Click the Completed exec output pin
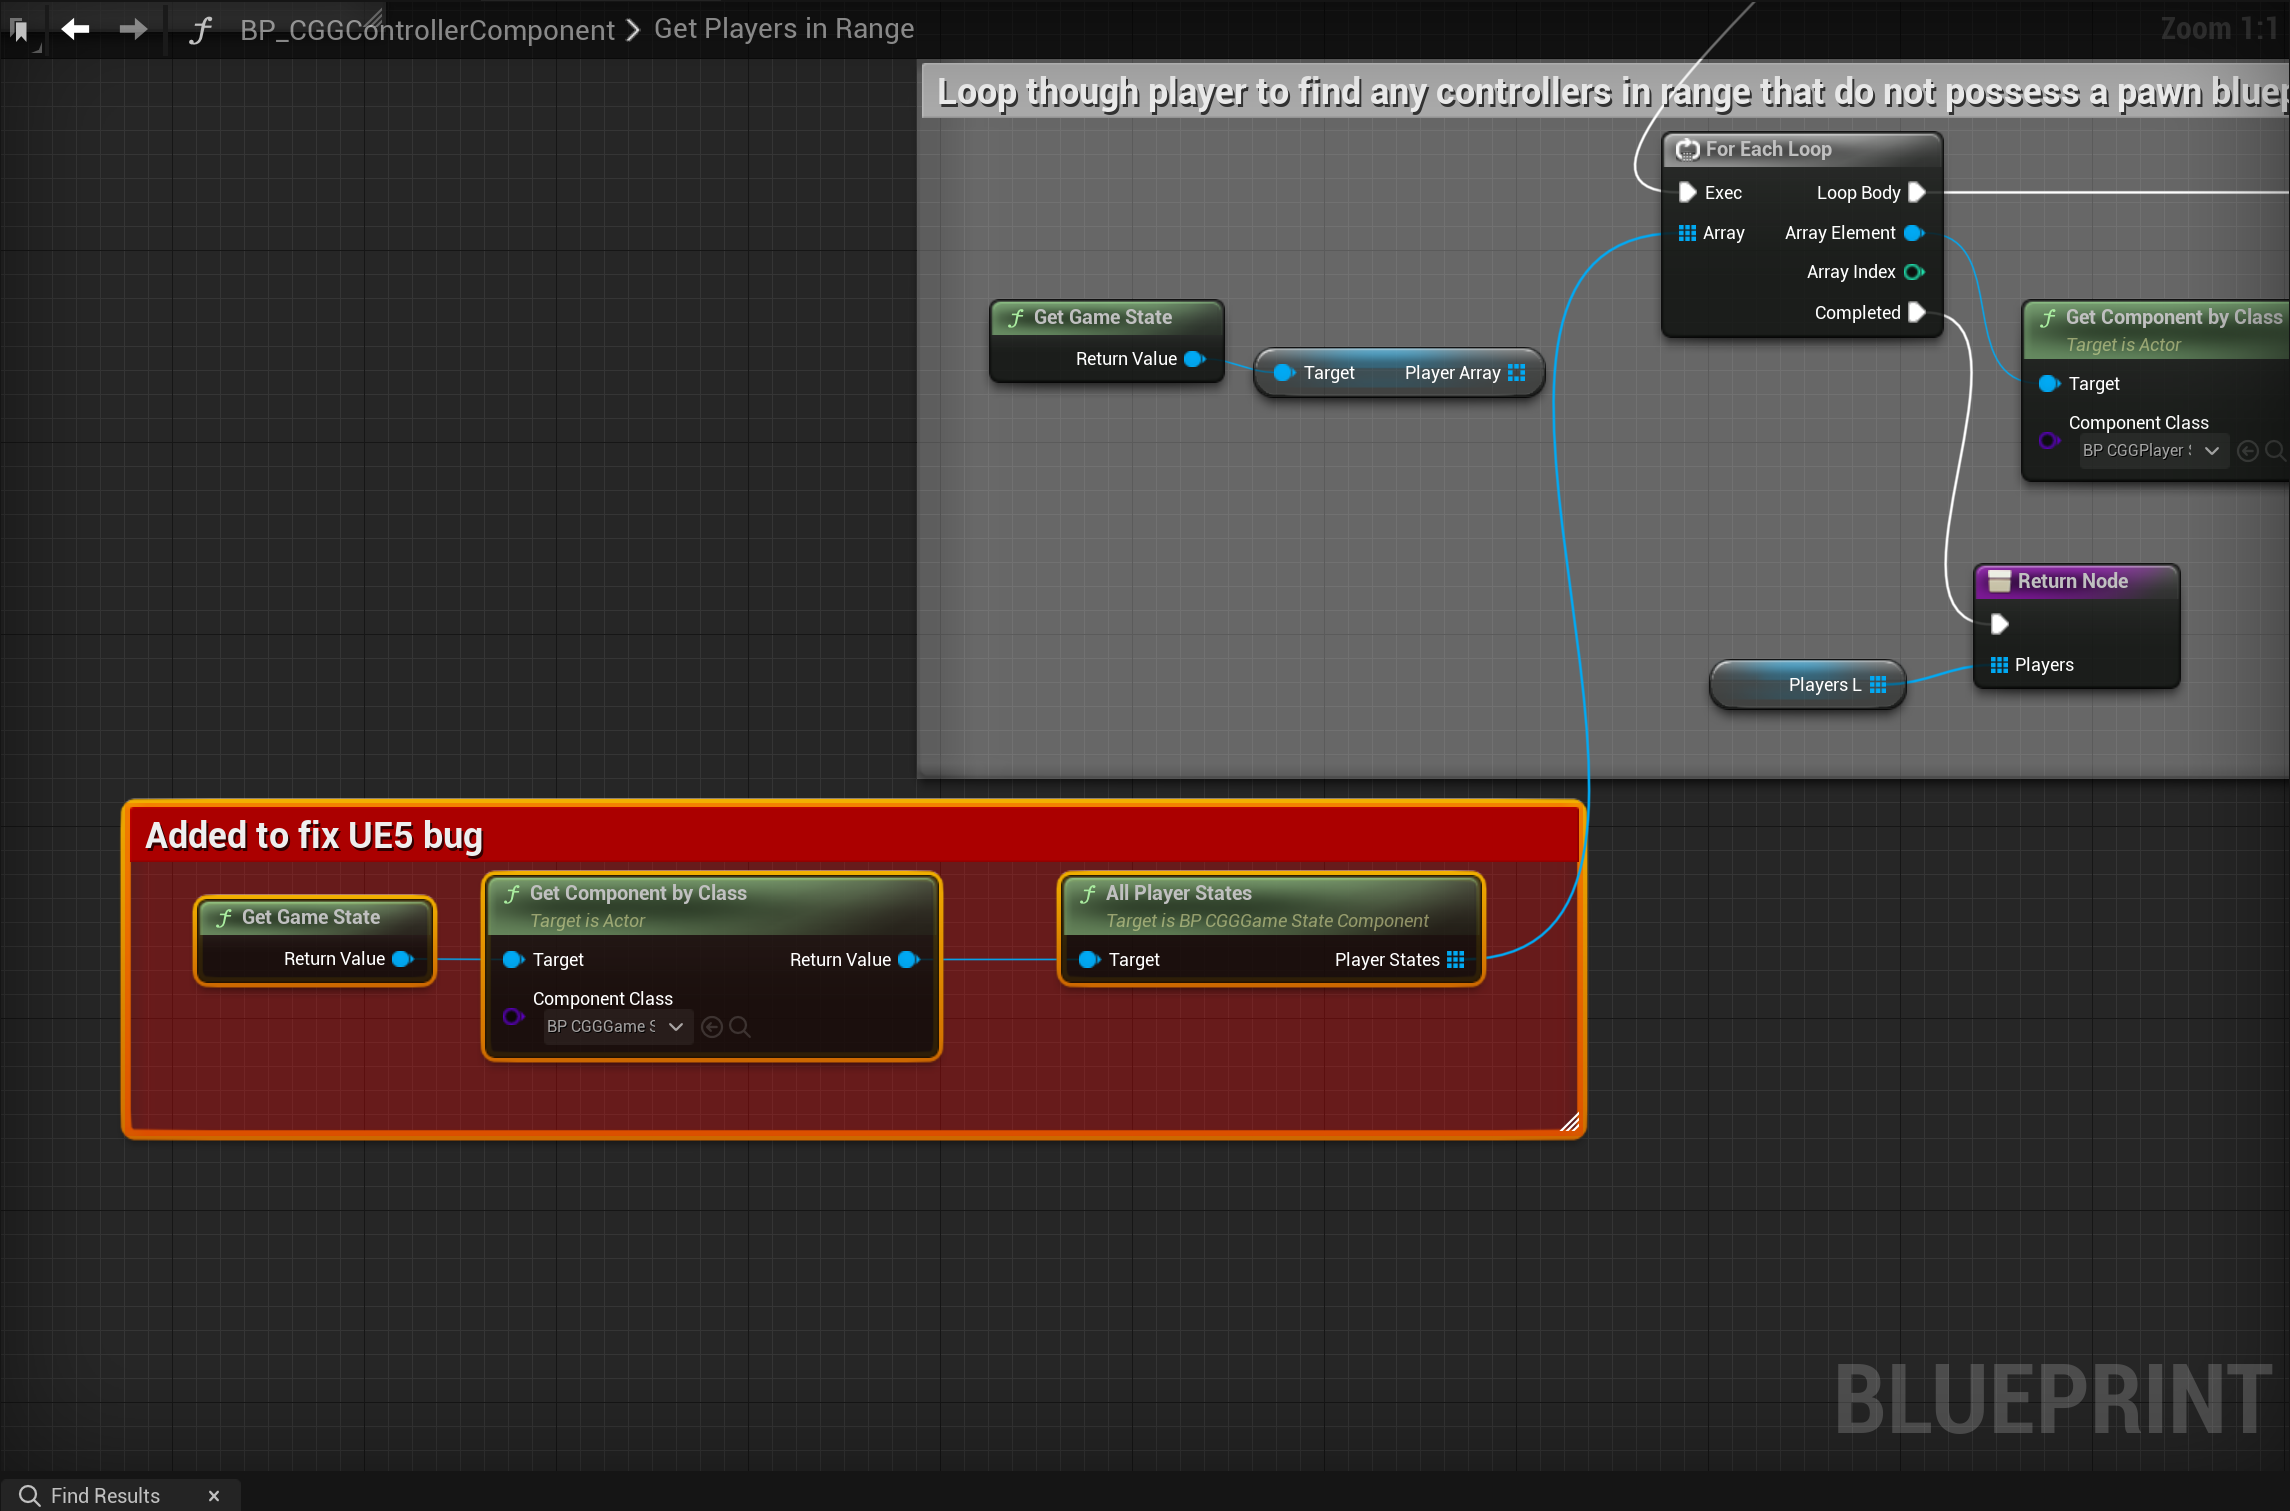 coord(1916,313)
